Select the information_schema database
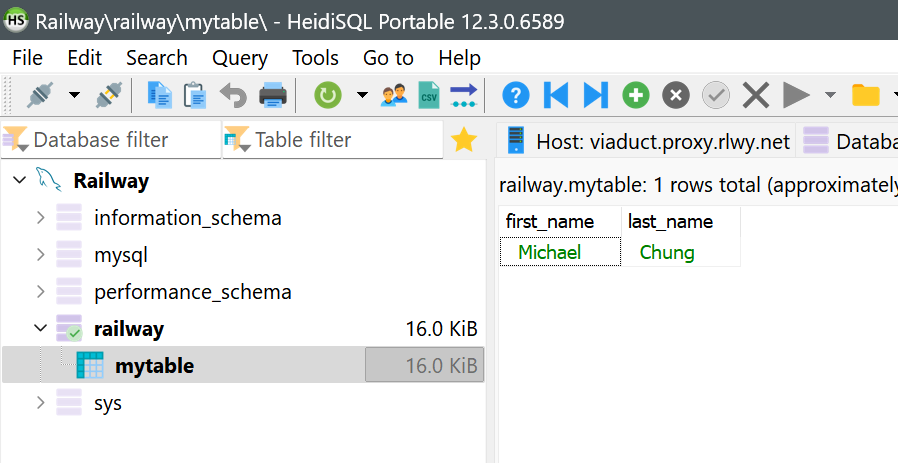Image resolution: width=898 pixels, height=463 pixels. click(188, 218)
